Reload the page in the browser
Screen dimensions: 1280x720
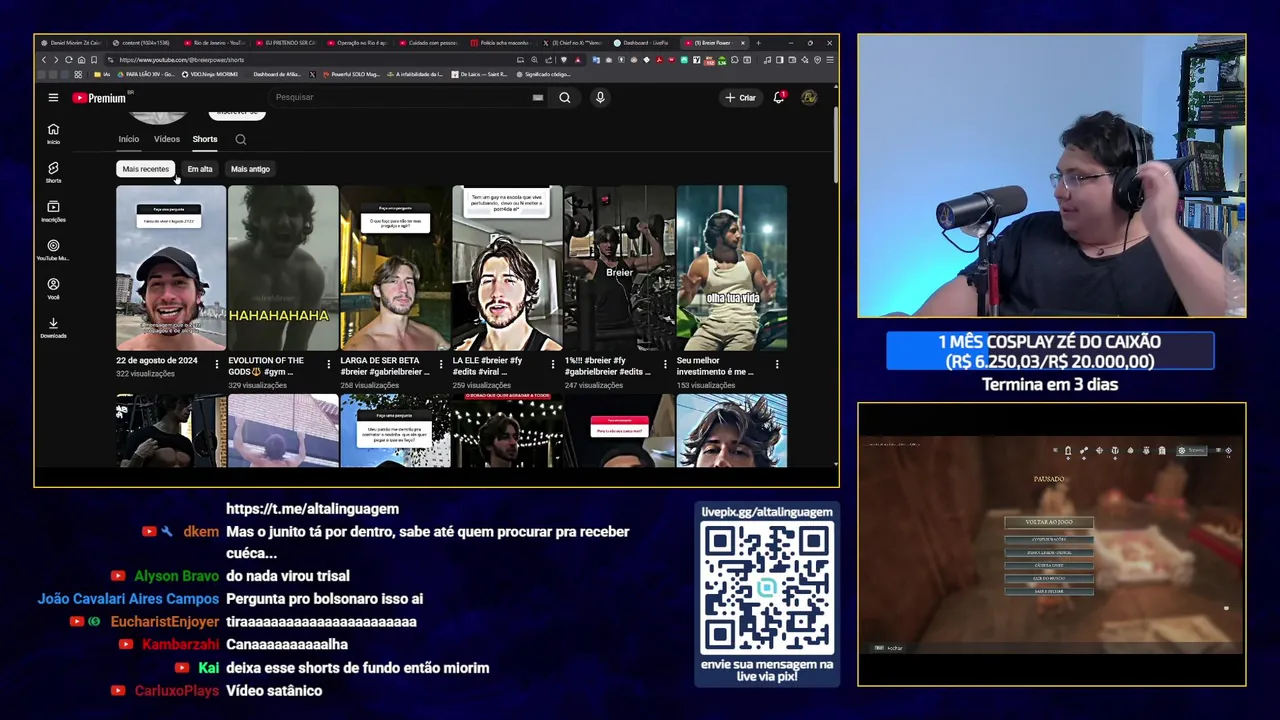pyautogui.click(x=69, y=60)
